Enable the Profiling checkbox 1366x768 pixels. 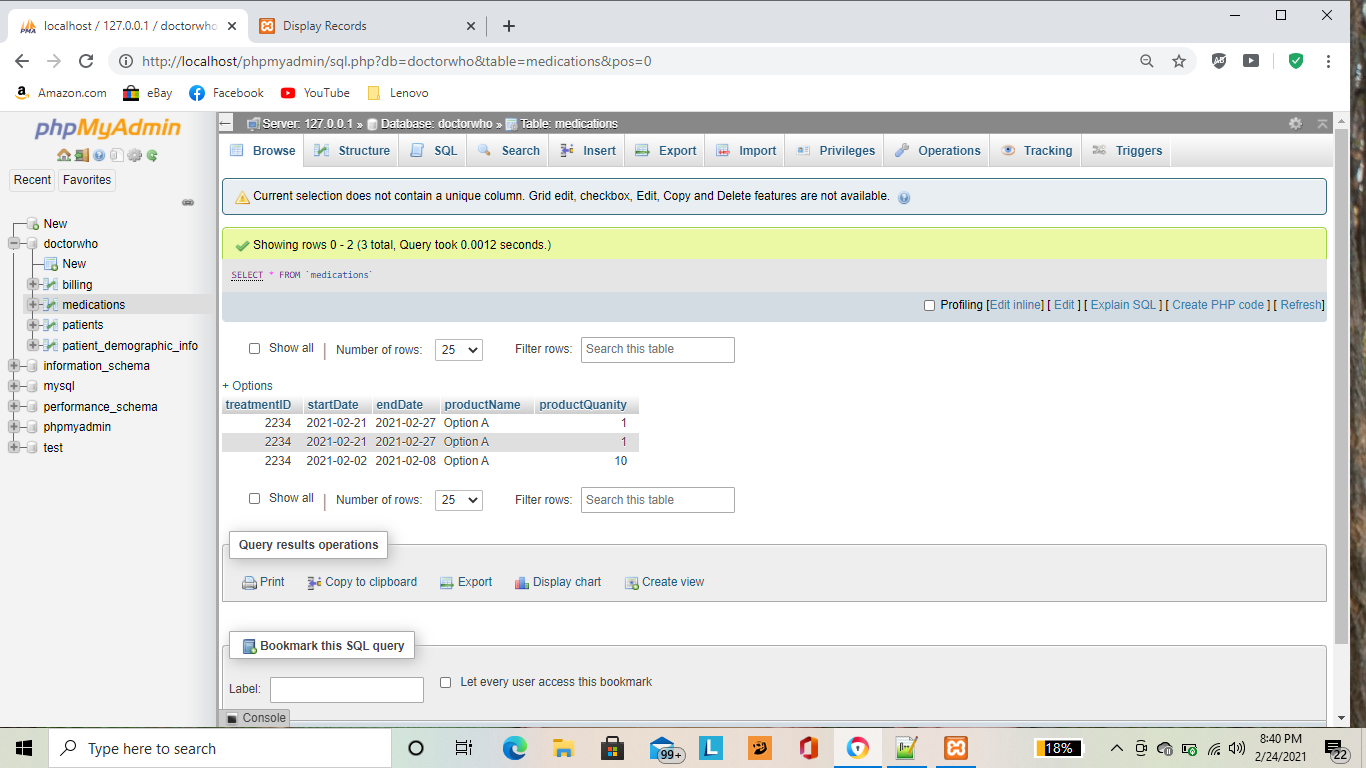coord(928,305)
